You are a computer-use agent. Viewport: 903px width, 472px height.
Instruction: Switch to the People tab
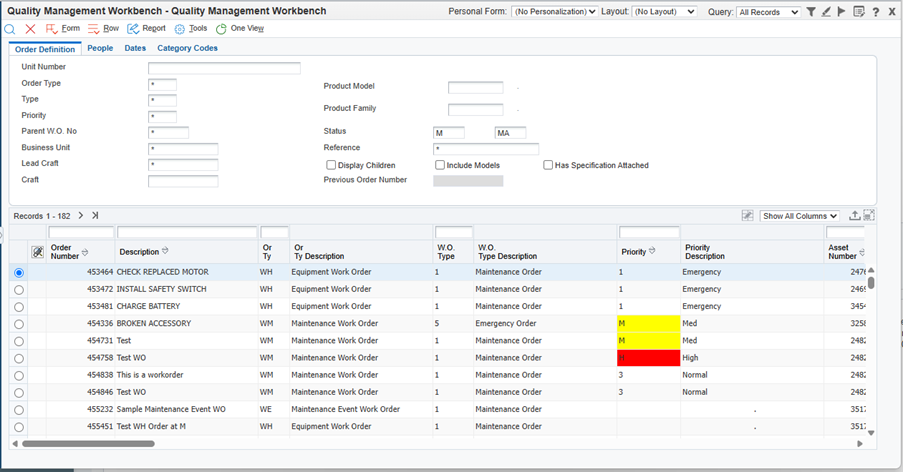coord(100,48)
